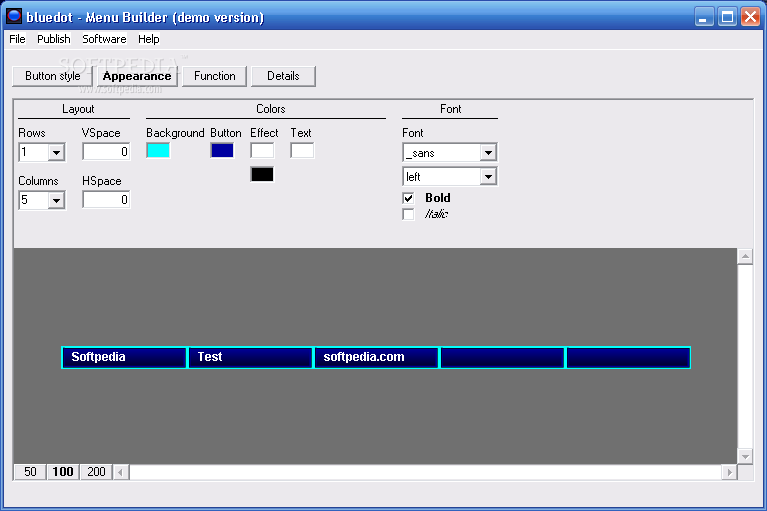The height and width of the screenshot is (511, 767).
Task: Maximize the Menu Builder window
Action: pyautogui.click(x=727, y=17)
